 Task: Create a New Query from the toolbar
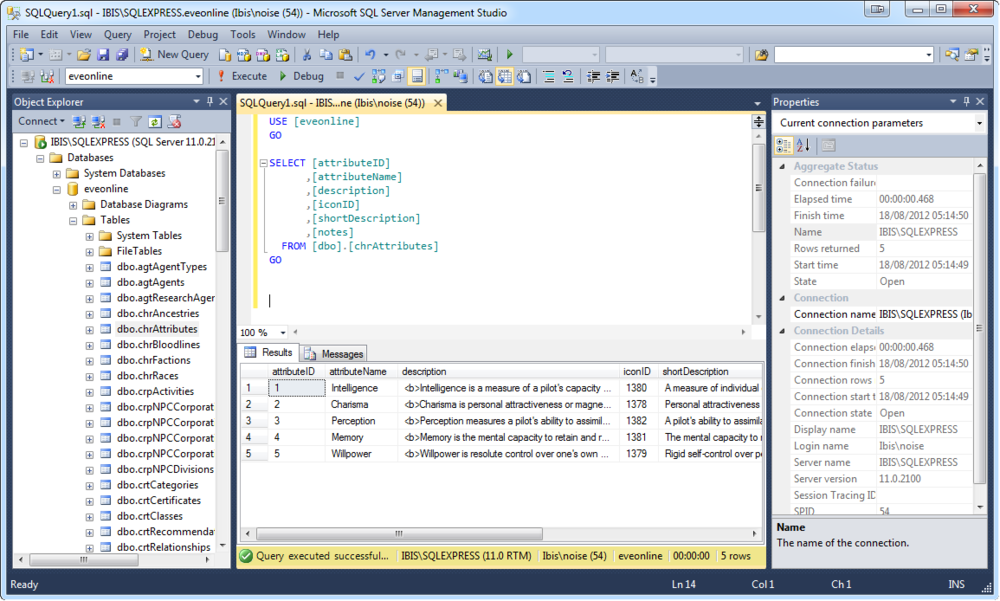tap(172, 53)
